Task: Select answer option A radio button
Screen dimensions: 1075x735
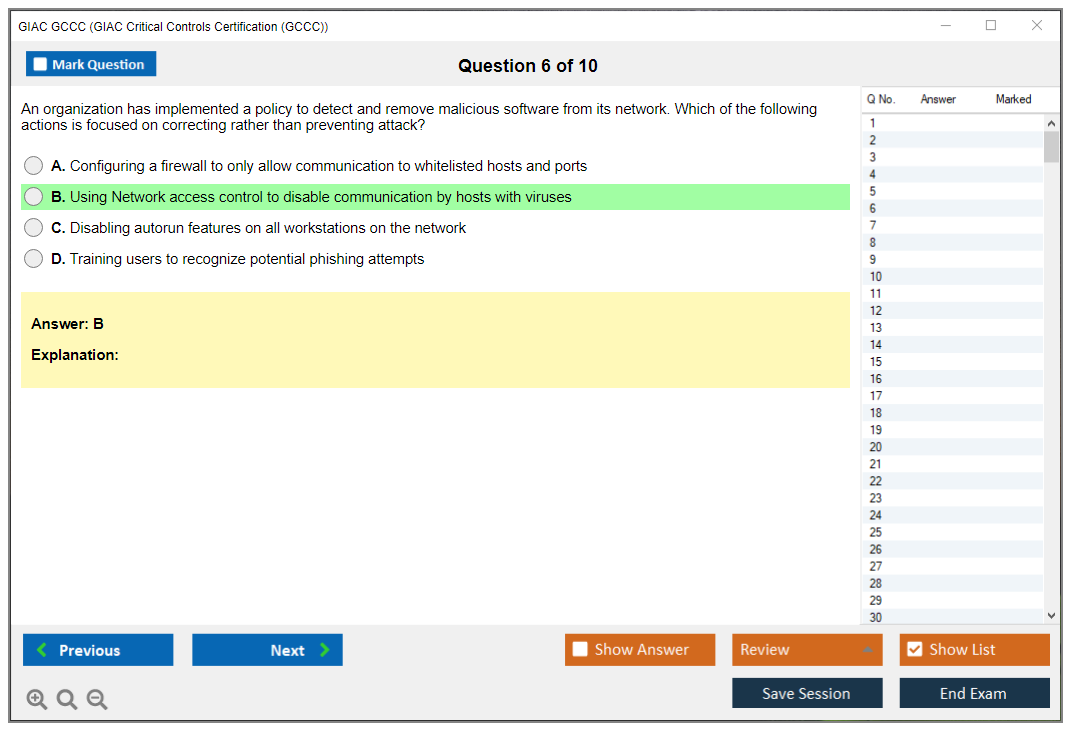Action: click(x=33, y=165)
